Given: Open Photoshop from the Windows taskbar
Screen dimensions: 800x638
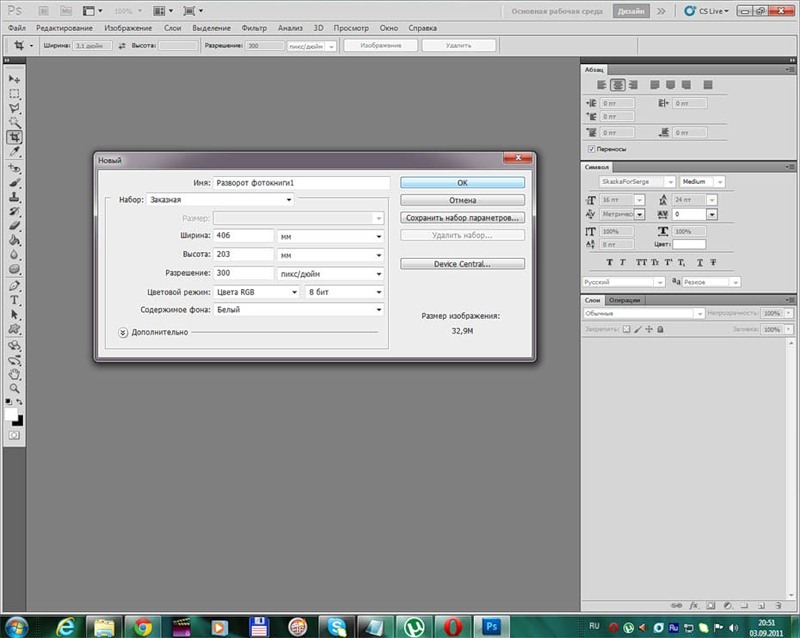Looking at the screenshot, I should [490, 626].
